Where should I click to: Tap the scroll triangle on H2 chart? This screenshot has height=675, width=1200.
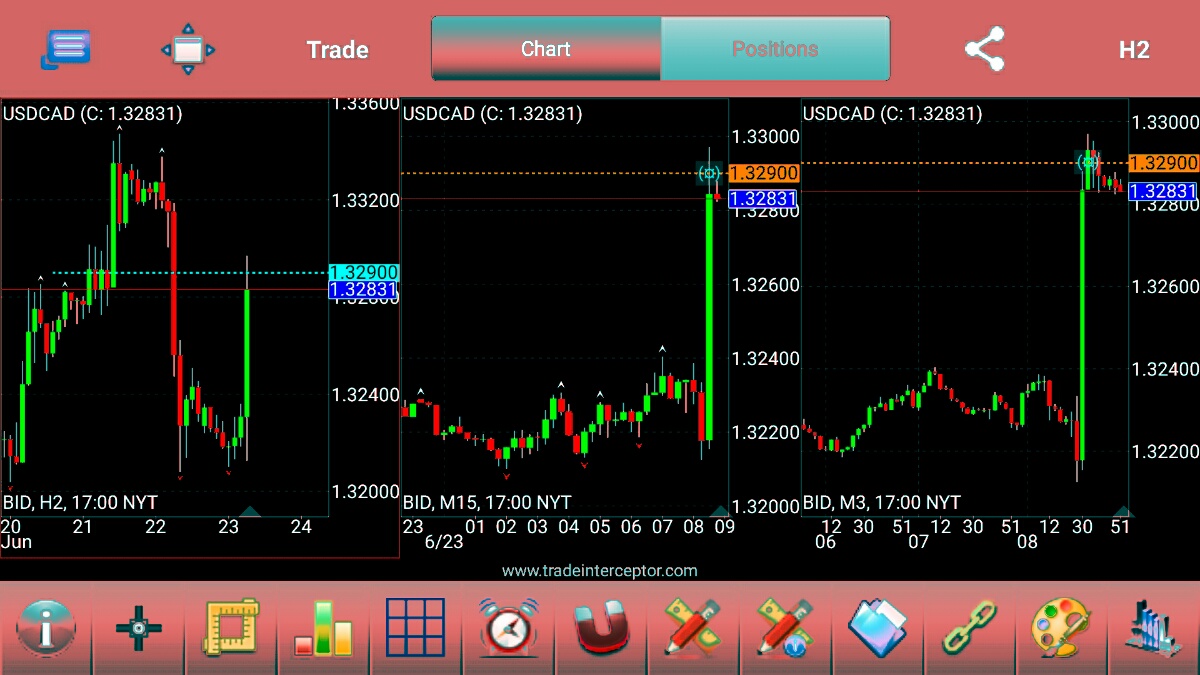(x=250, y=512)
